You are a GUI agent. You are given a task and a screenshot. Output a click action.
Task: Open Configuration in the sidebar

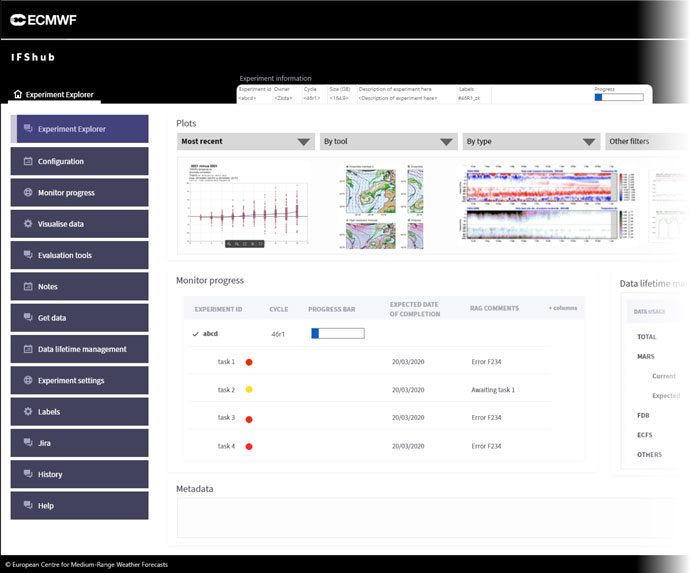tap(80, 161)
